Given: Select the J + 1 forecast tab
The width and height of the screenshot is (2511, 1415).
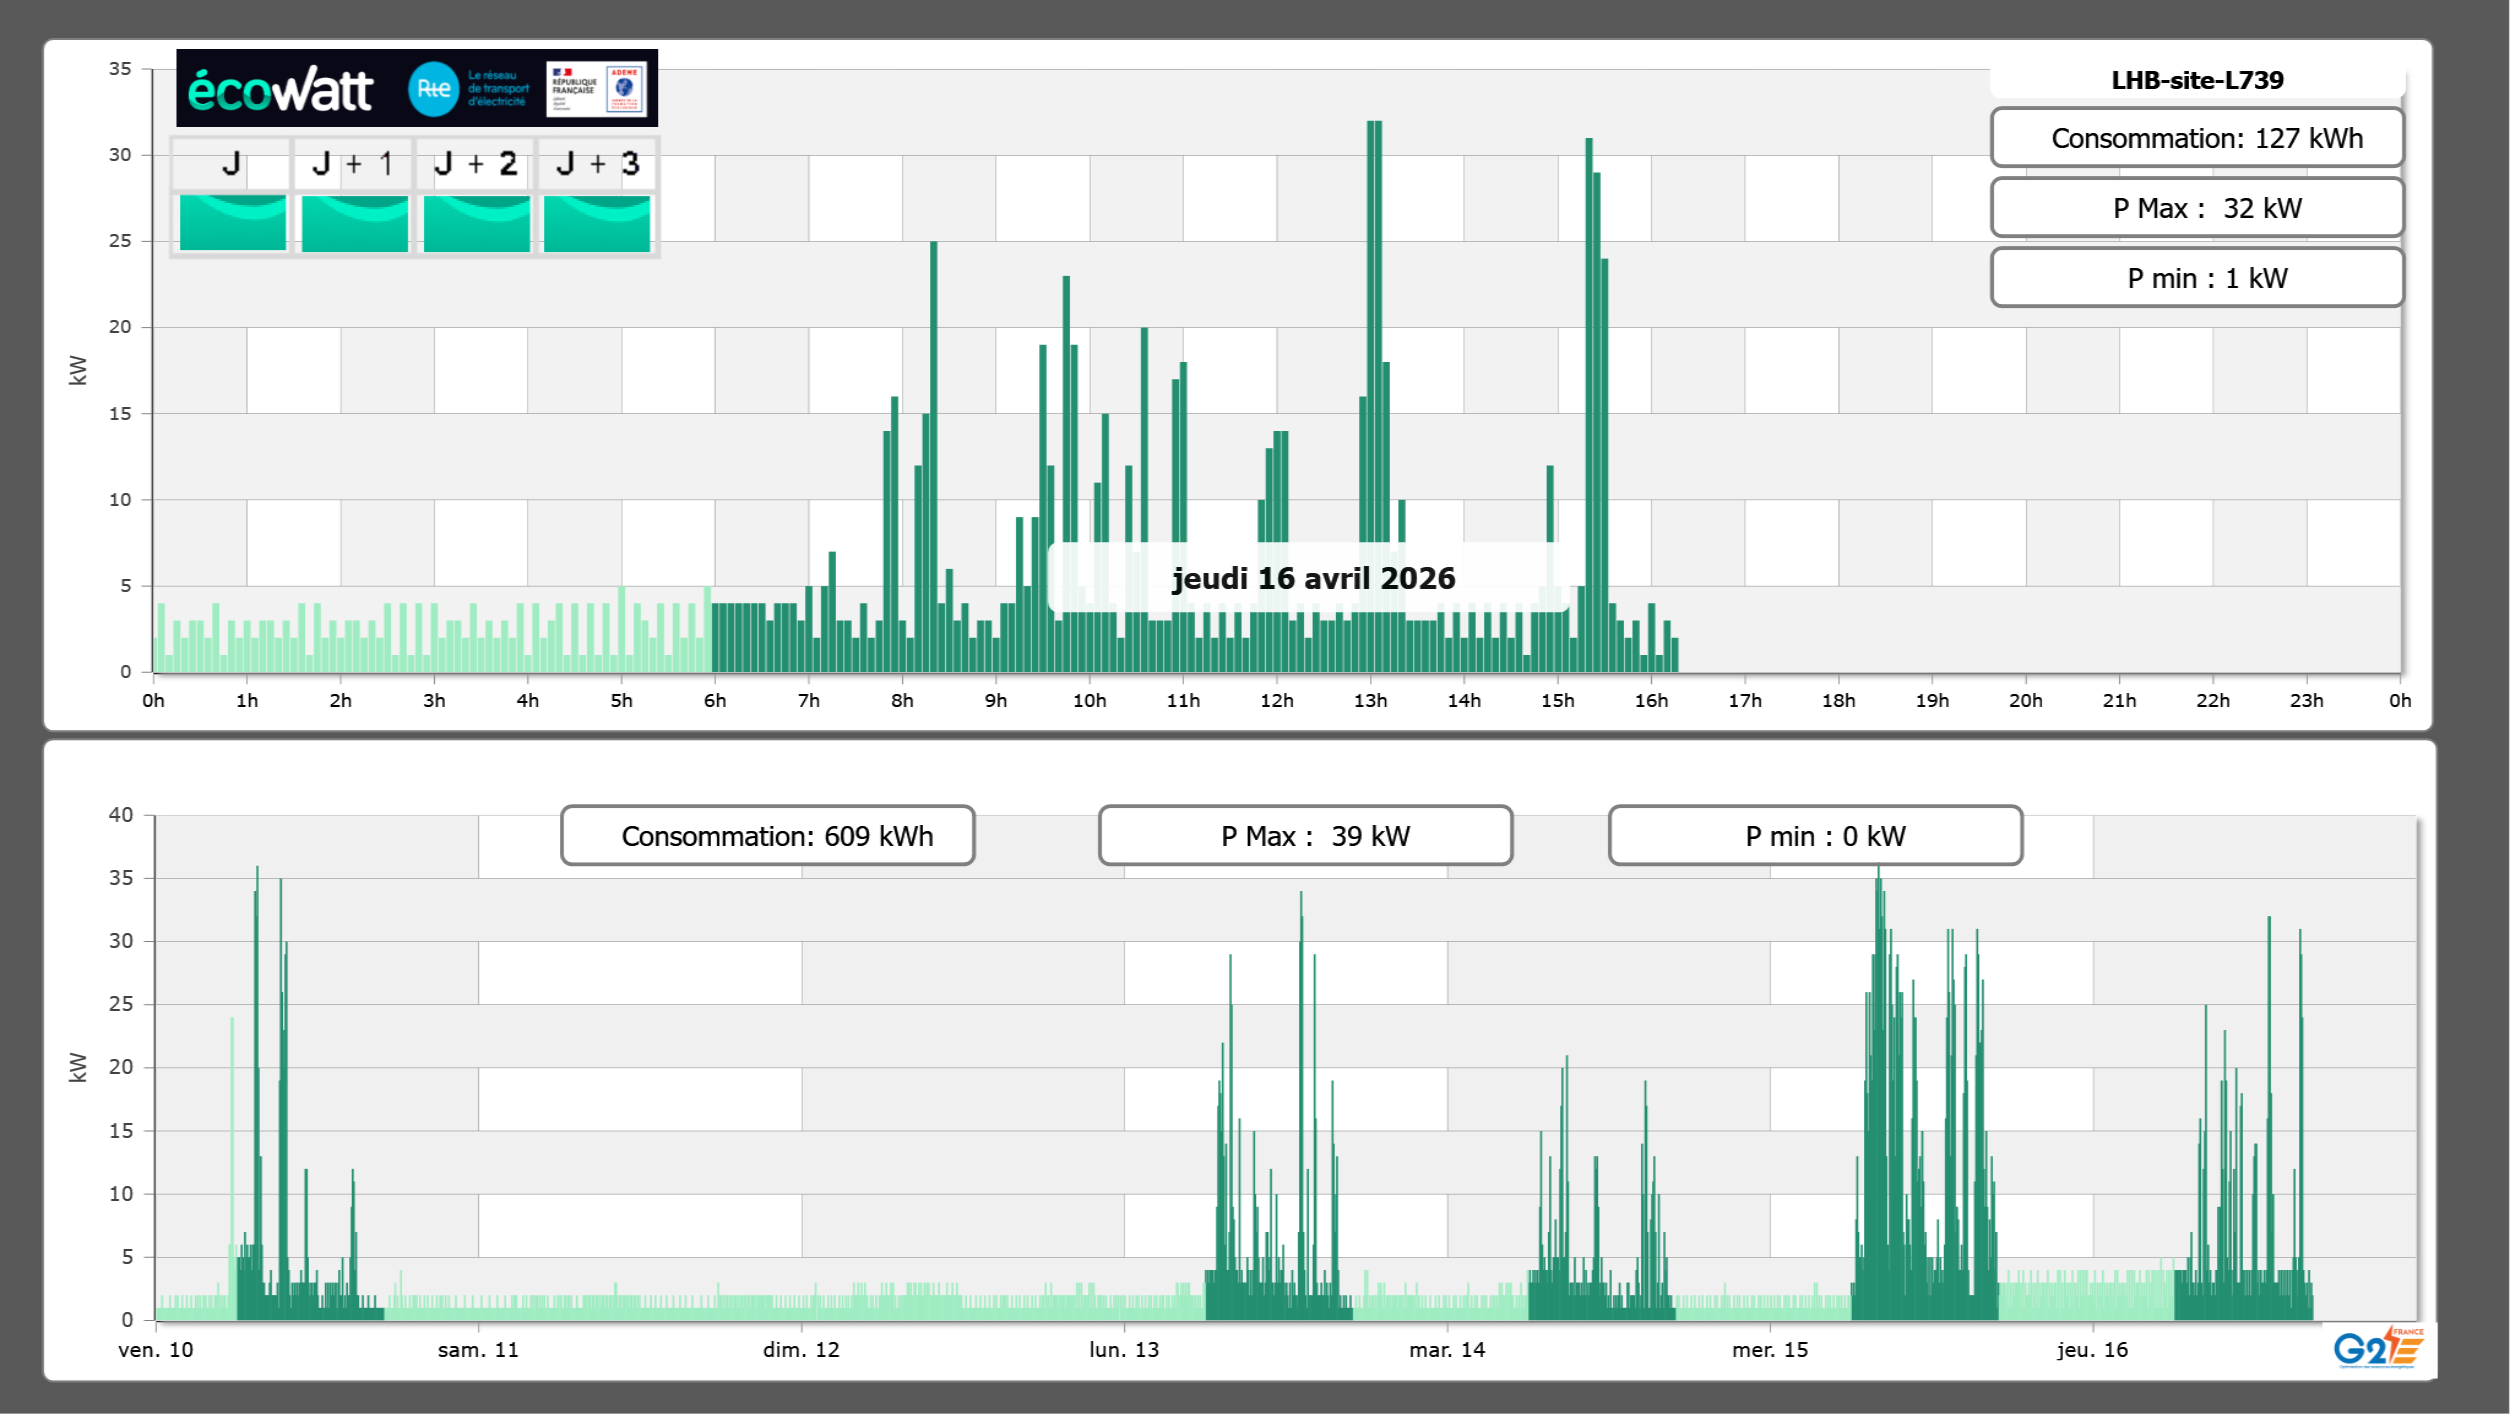Looking at the screenshot, I should click(353, 164).
